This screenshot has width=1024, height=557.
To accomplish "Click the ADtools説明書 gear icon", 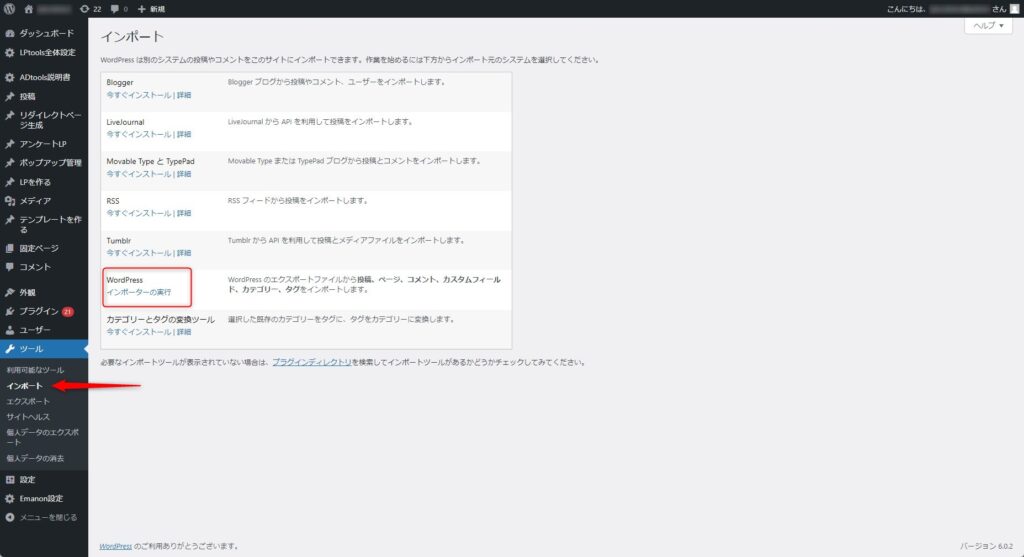I will (x=9, y=77).
